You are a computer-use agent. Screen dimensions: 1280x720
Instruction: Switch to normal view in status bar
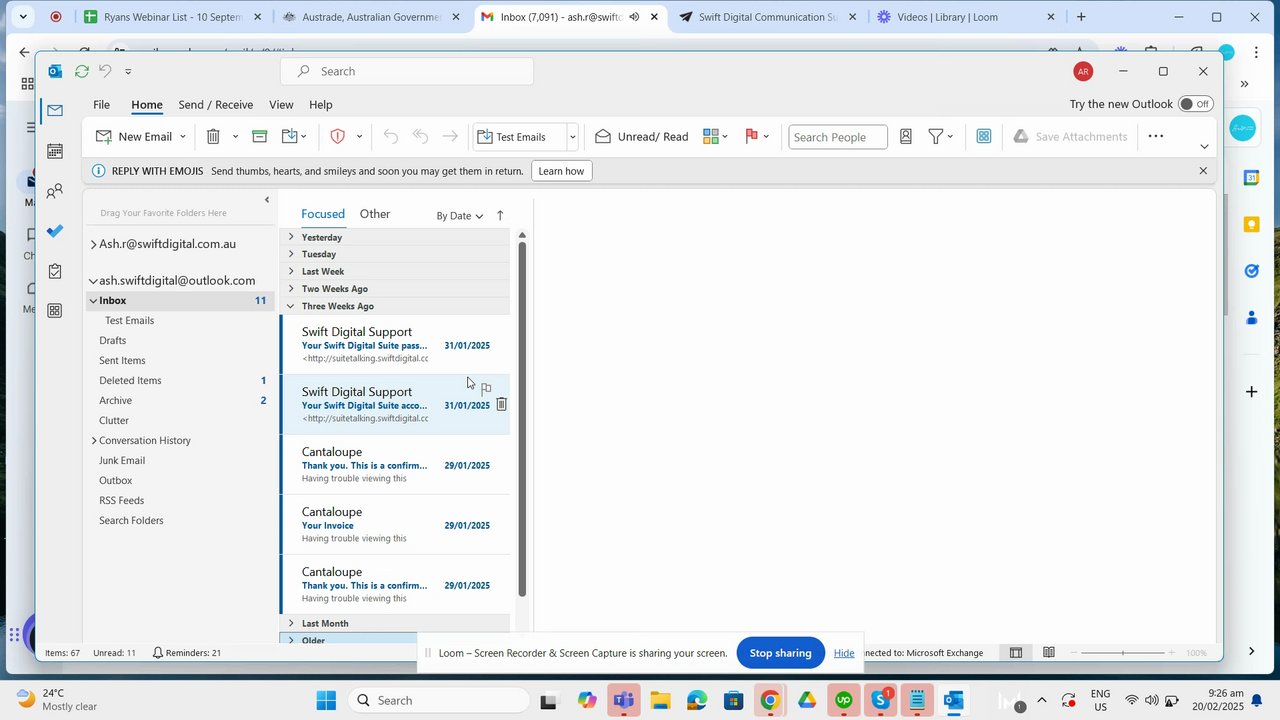pos(1015,653)
